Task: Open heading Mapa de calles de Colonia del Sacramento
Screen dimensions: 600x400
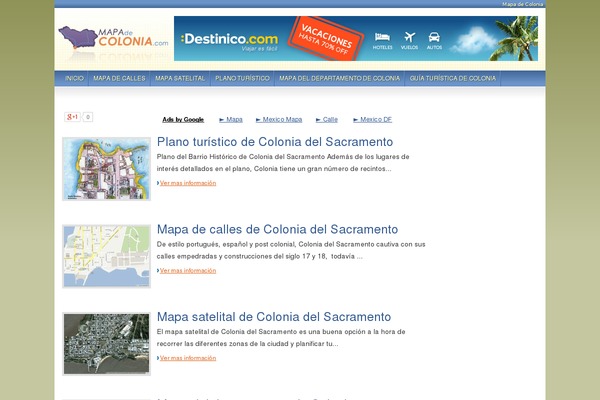Action: point(277,229)
